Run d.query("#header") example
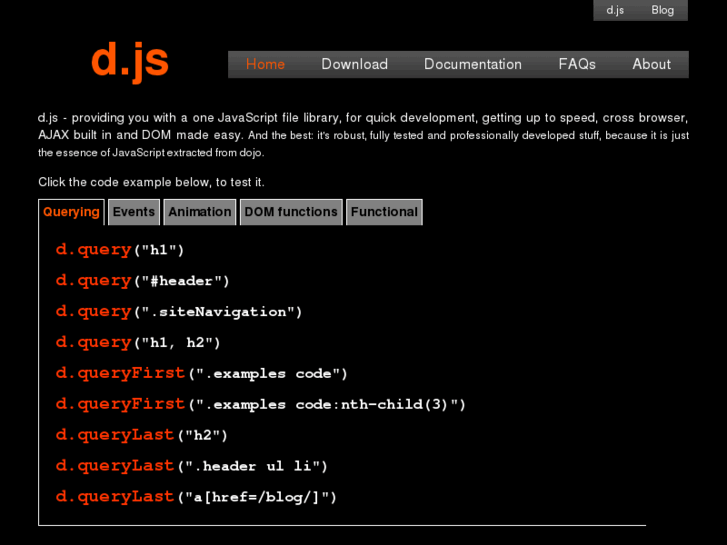Image resolution: width=727 pixels, height=545 pixels. pos(143,281)
